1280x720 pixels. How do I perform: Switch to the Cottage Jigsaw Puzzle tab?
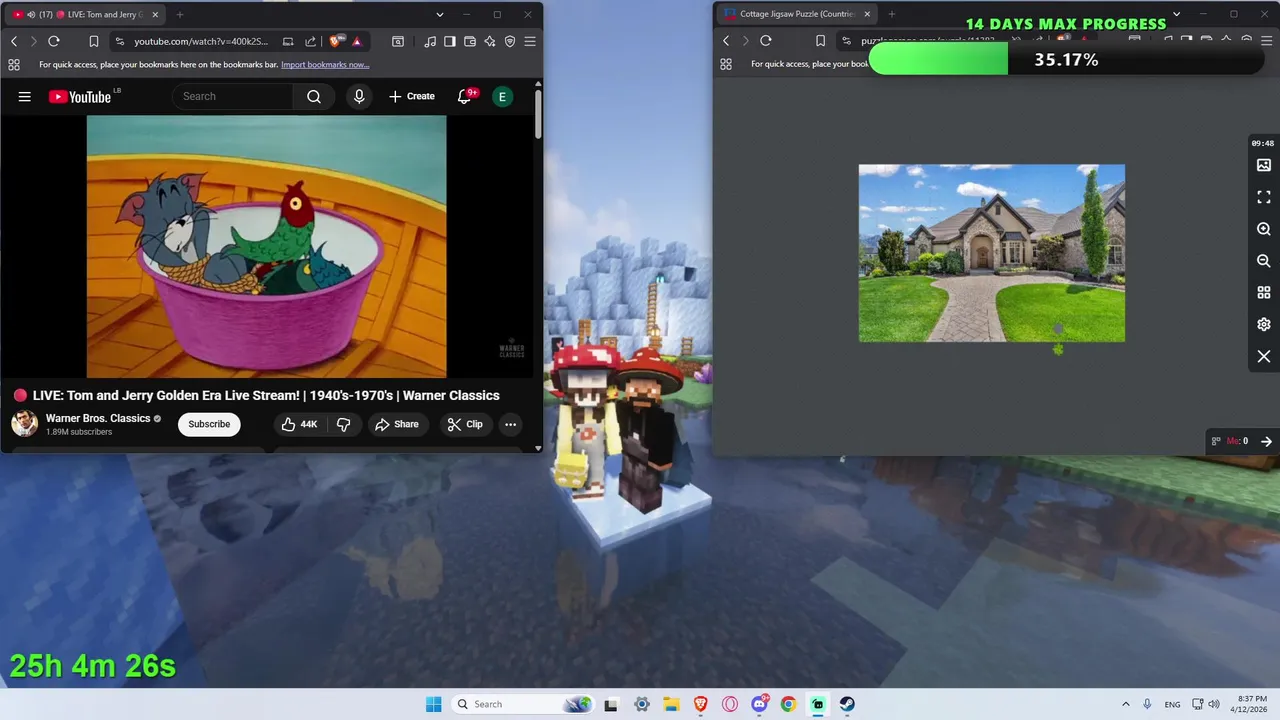click(797, 14)
